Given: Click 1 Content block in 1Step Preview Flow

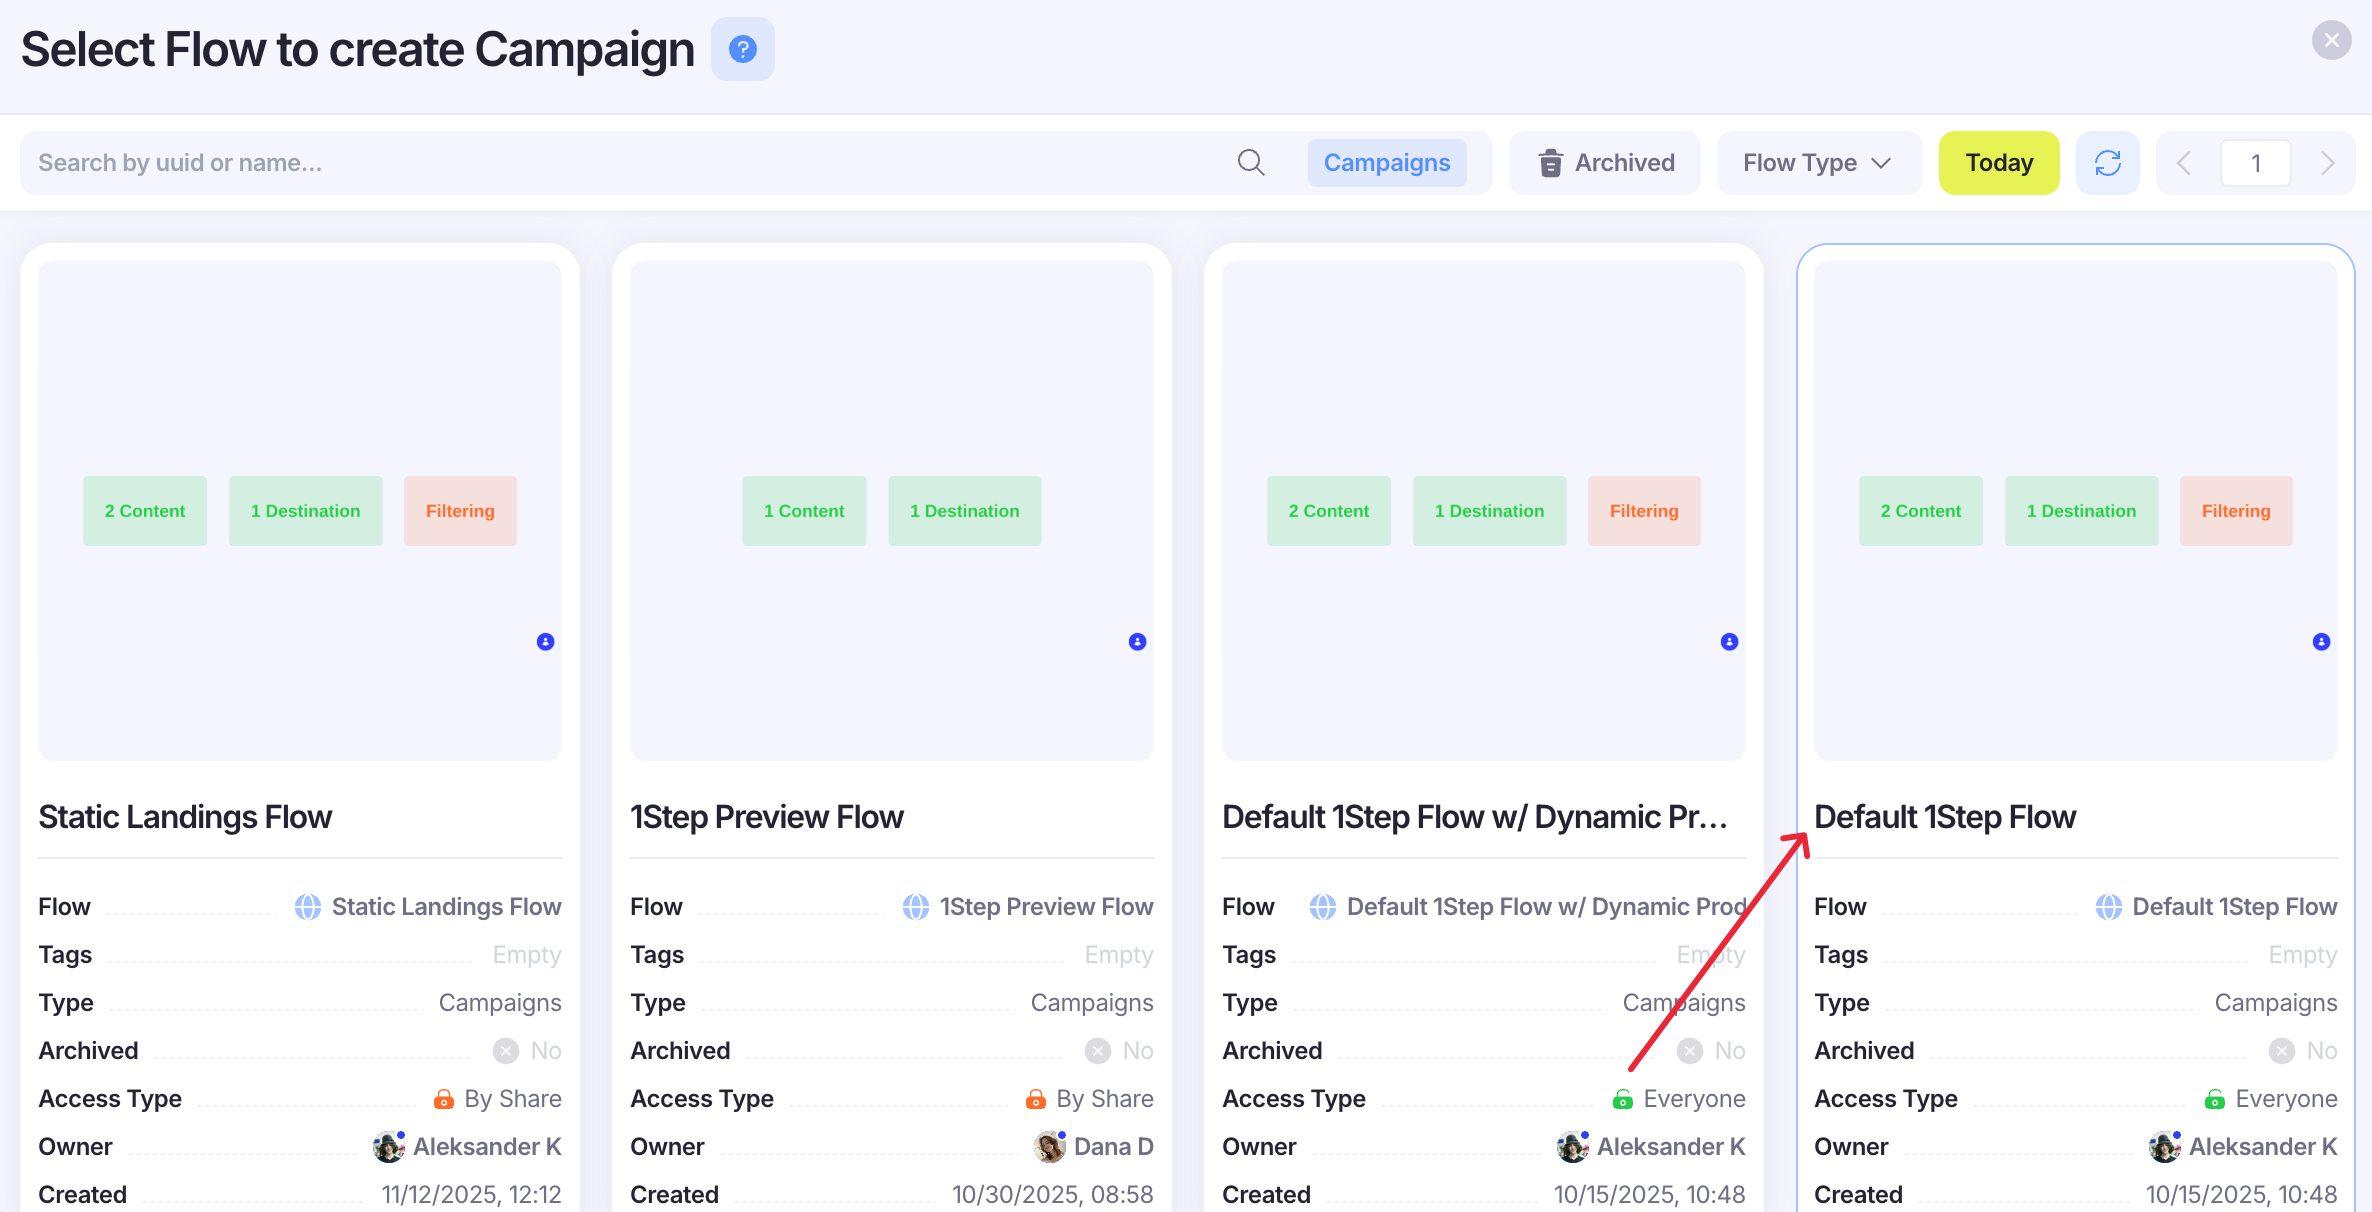Looking at the screenshot, I should pyautogui.click(x=804, y=511).
